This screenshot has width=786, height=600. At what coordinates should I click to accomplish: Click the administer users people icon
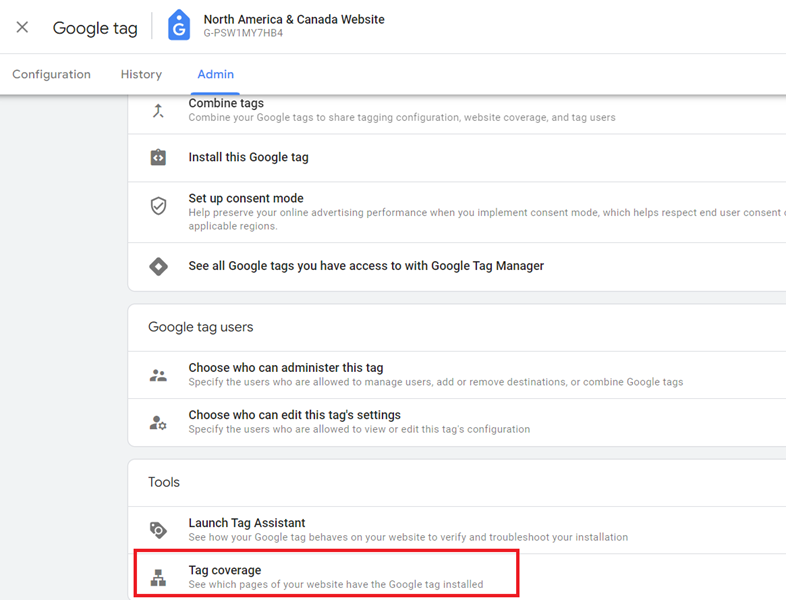(x=158, y=375)
